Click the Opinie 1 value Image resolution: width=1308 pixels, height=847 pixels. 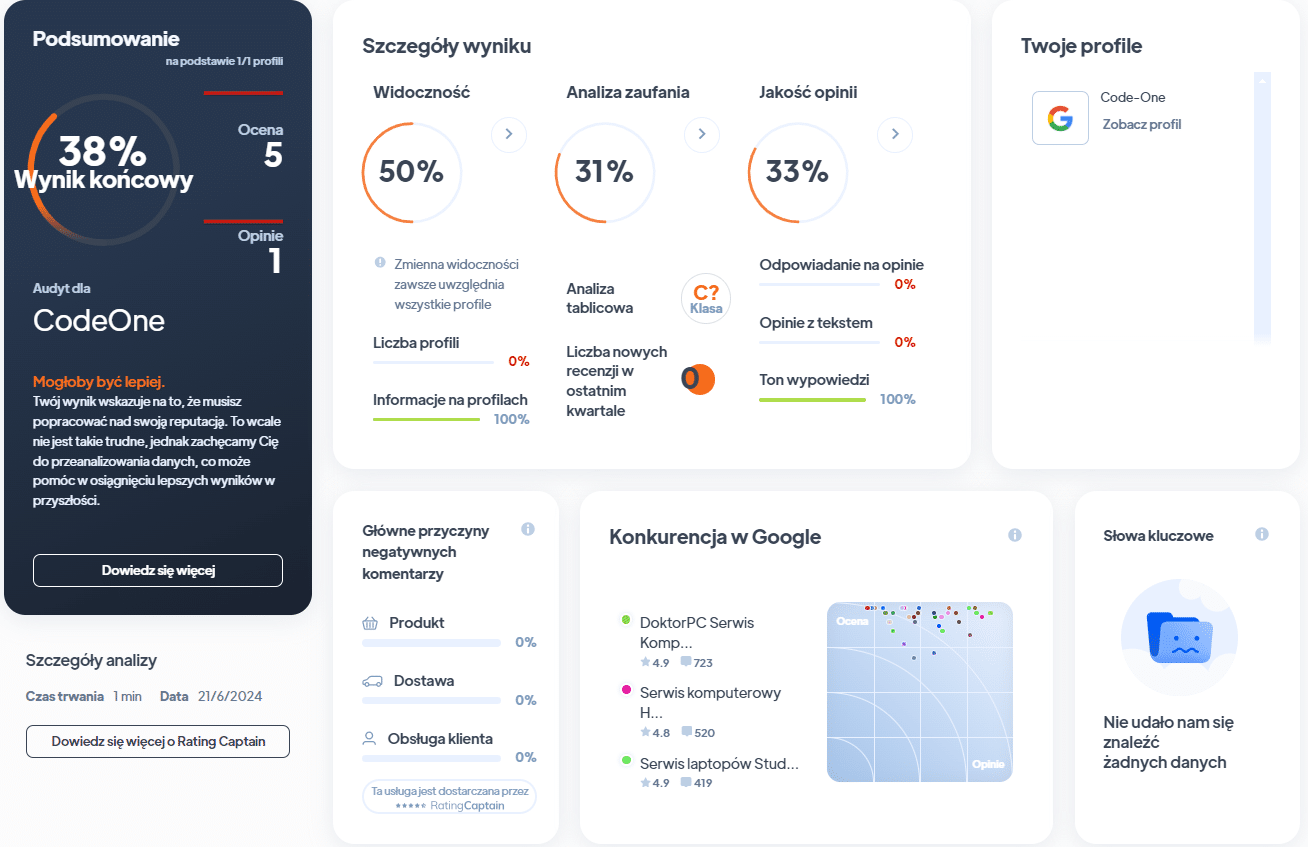click(x=275, y=260)
